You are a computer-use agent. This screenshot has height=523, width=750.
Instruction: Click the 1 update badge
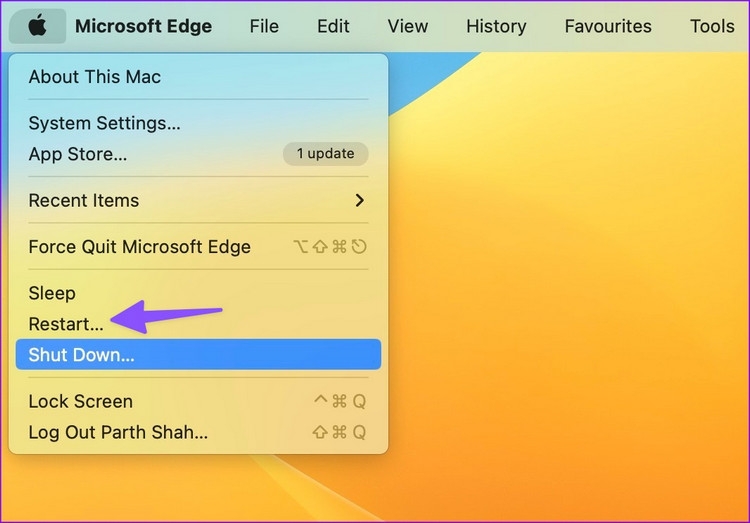tap(326, 154)
